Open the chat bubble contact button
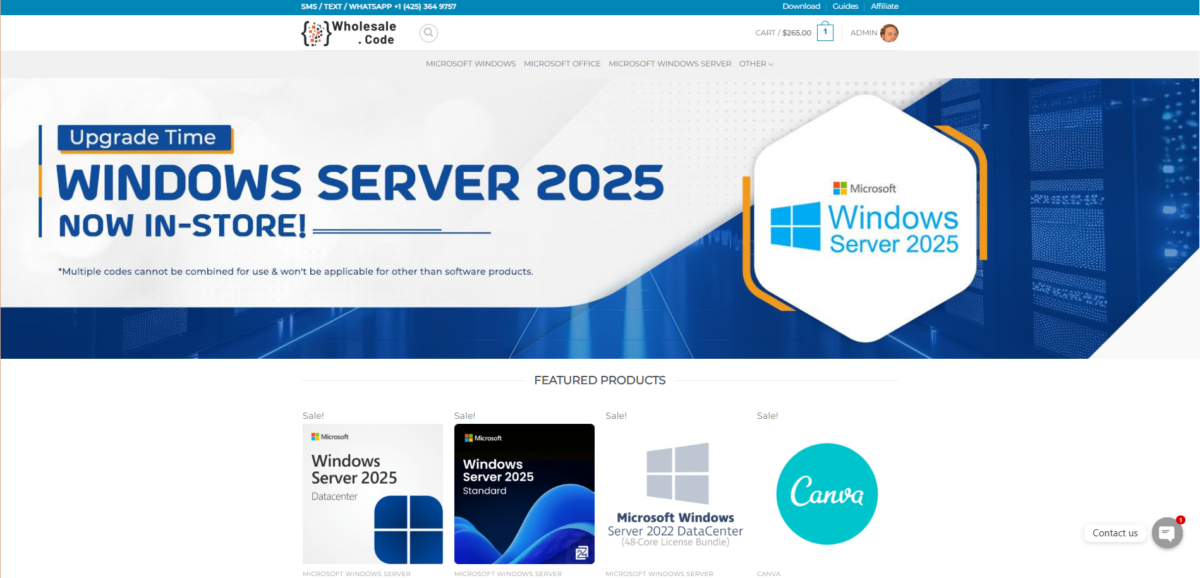Image resolution: width=1200 pixels, height=578 pixels. tap(1167, 533)
